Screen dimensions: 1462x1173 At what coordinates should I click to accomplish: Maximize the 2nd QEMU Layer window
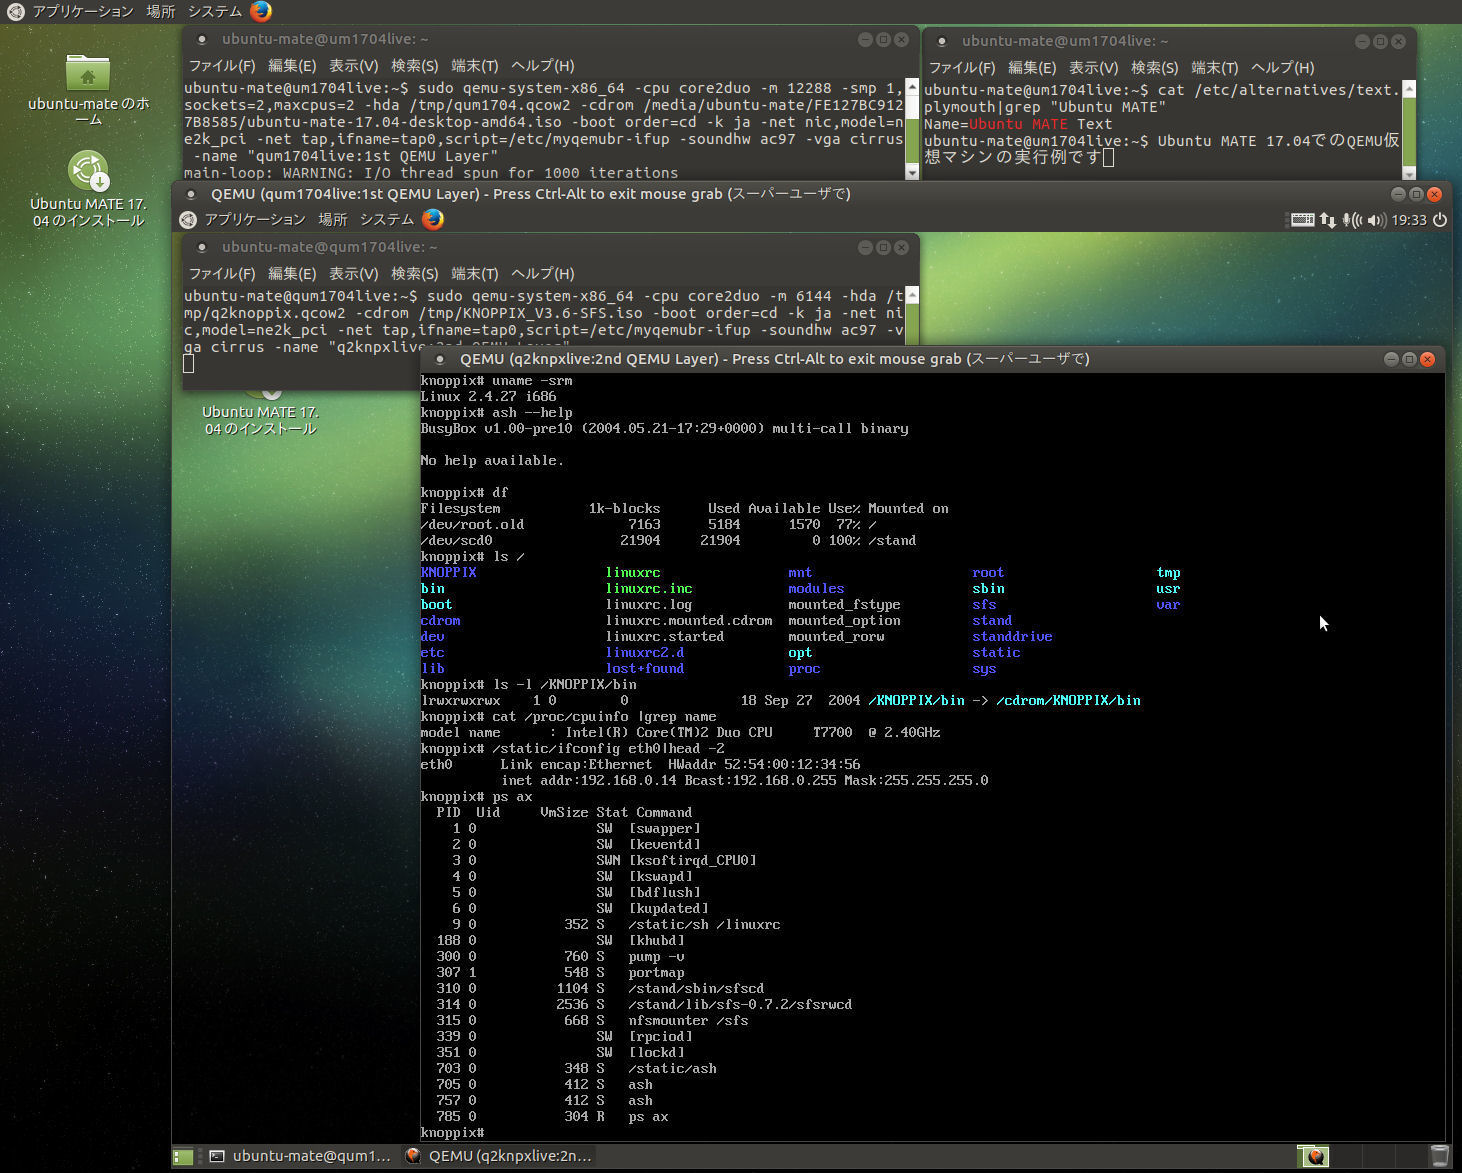pyautogui.click(x=1409, y=359)
